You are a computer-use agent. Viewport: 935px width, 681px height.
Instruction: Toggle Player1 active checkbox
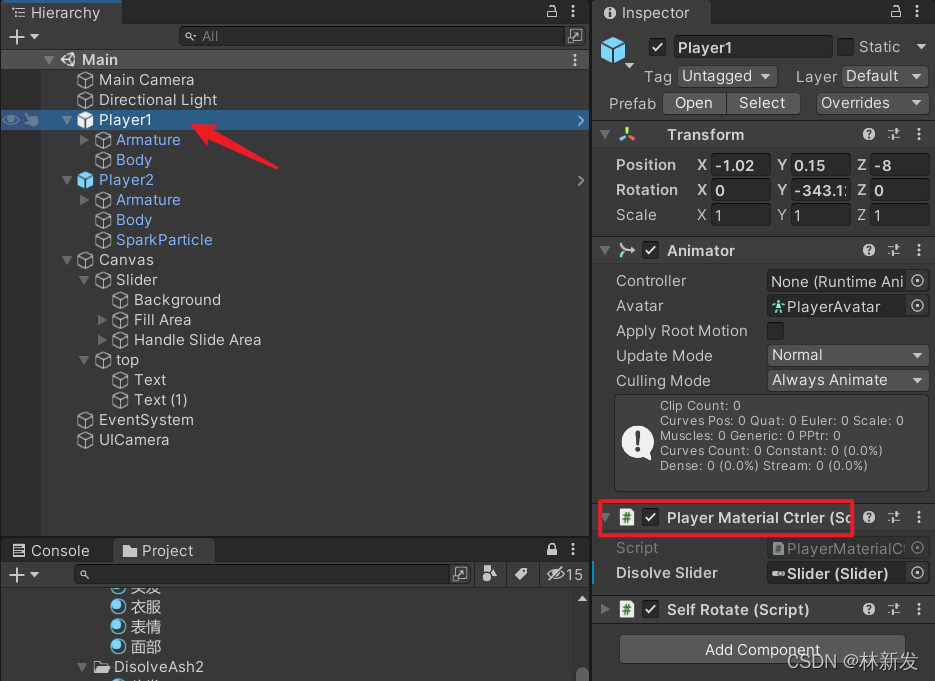(657, 47)
